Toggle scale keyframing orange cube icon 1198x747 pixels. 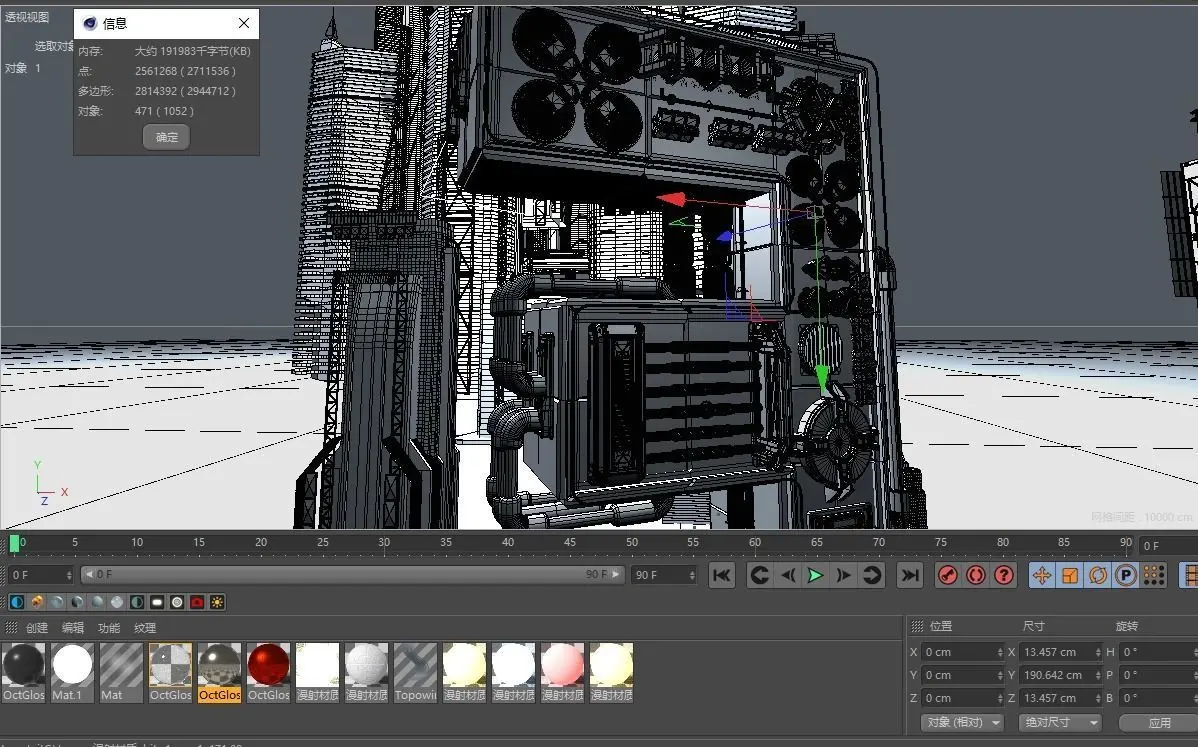[x=1070, y=575]
